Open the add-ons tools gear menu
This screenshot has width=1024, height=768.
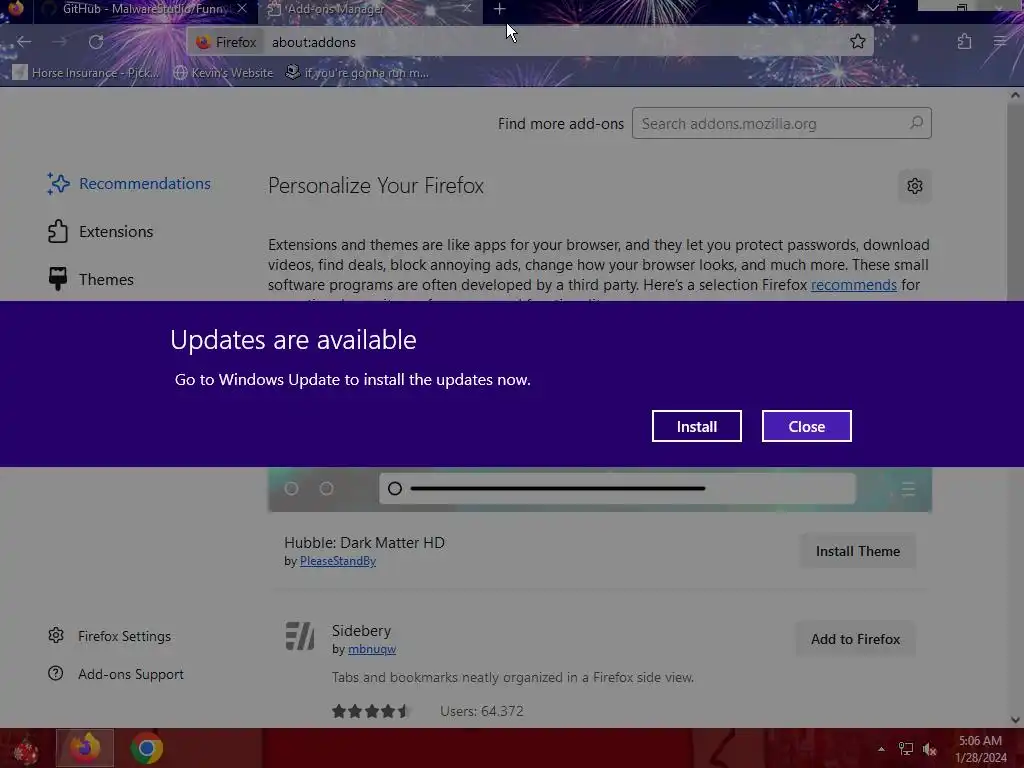pyautogui.click(x=914, y=186)
